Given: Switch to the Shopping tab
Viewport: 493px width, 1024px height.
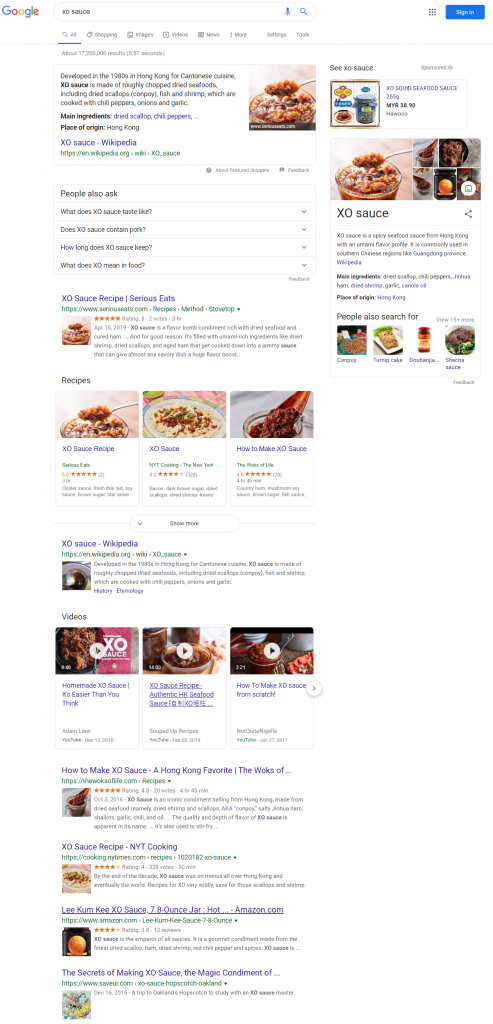Looking at the screenshot, I should click(102, 35).
